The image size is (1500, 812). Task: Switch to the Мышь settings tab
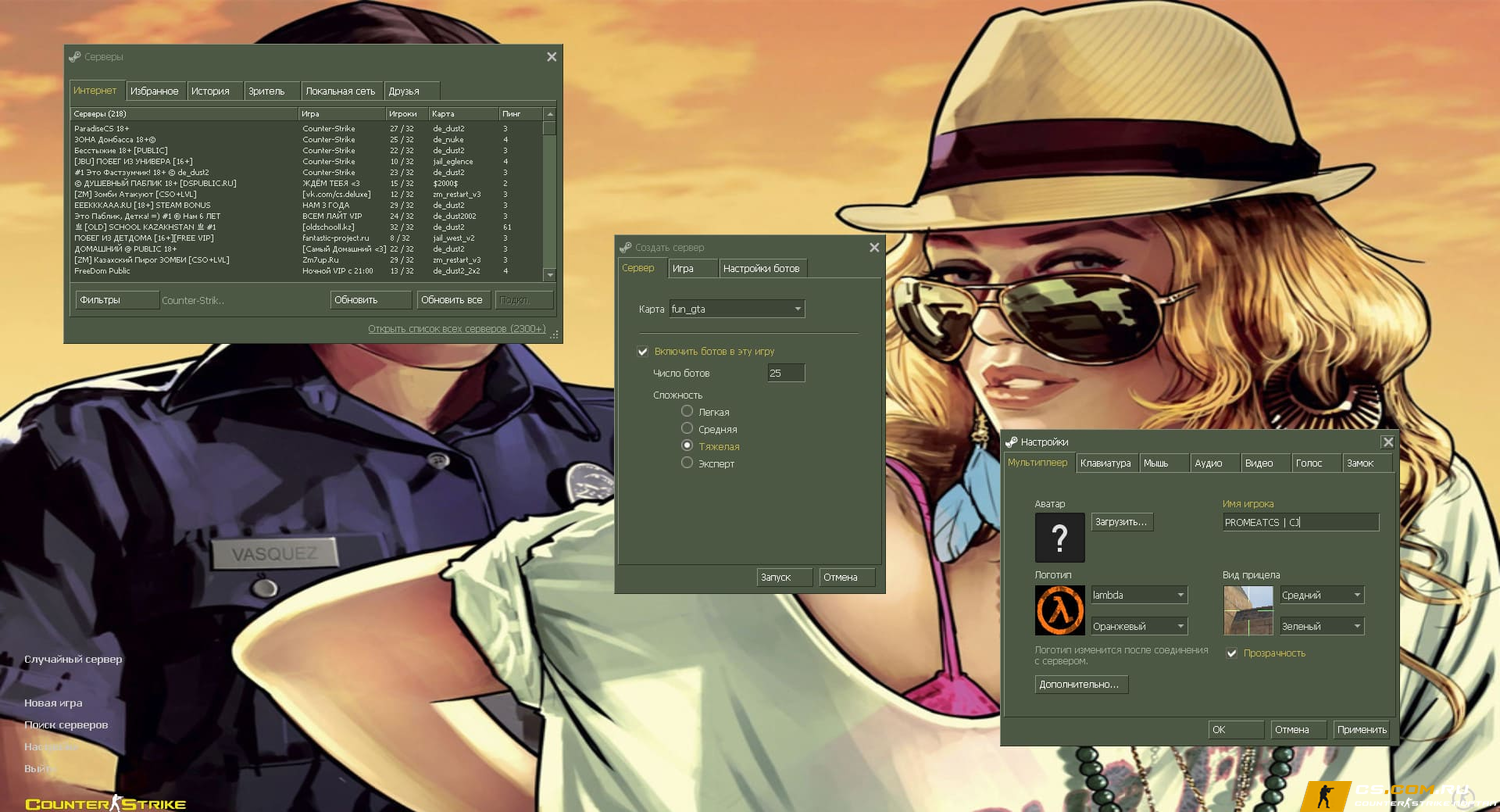point(1165,463)
